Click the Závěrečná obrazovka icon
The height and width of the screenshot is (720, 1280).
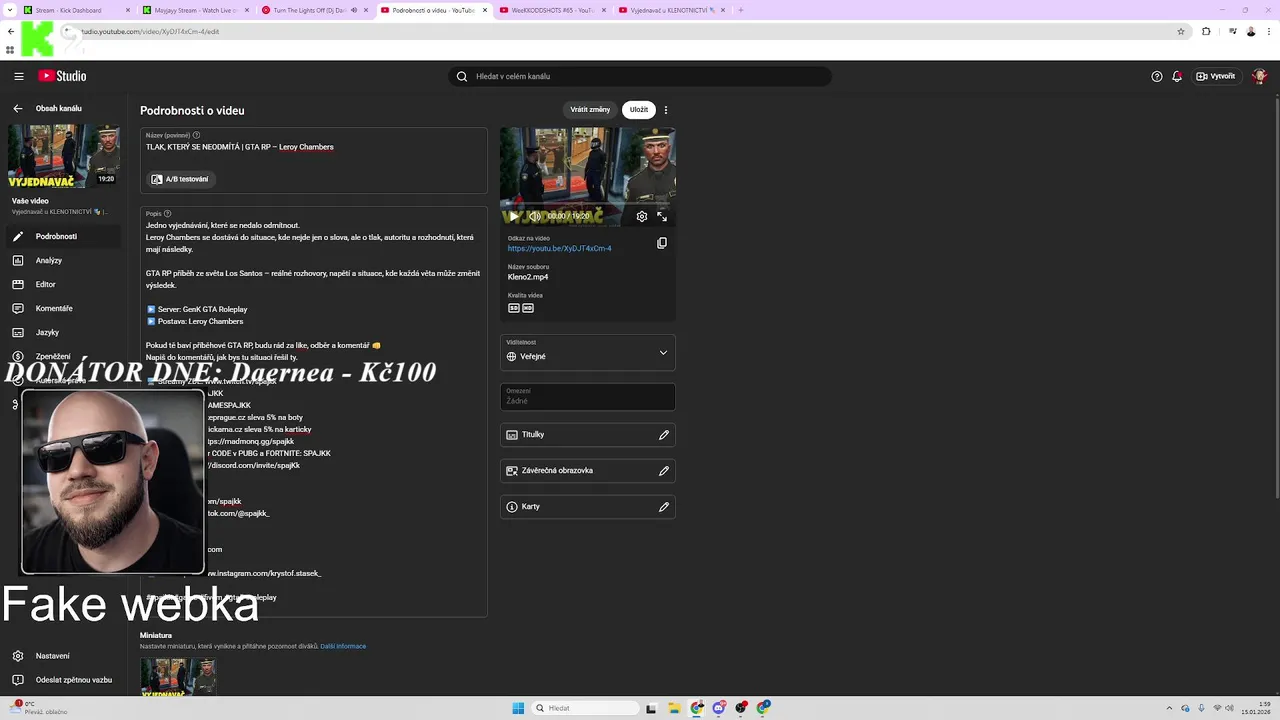512,471
